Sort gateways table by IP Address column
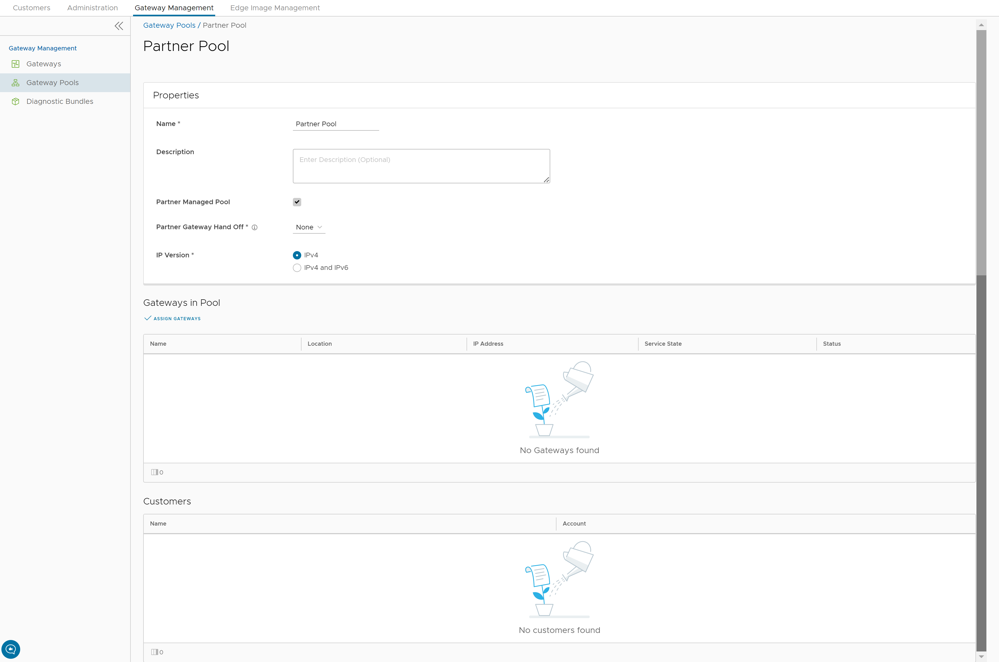 488,344
